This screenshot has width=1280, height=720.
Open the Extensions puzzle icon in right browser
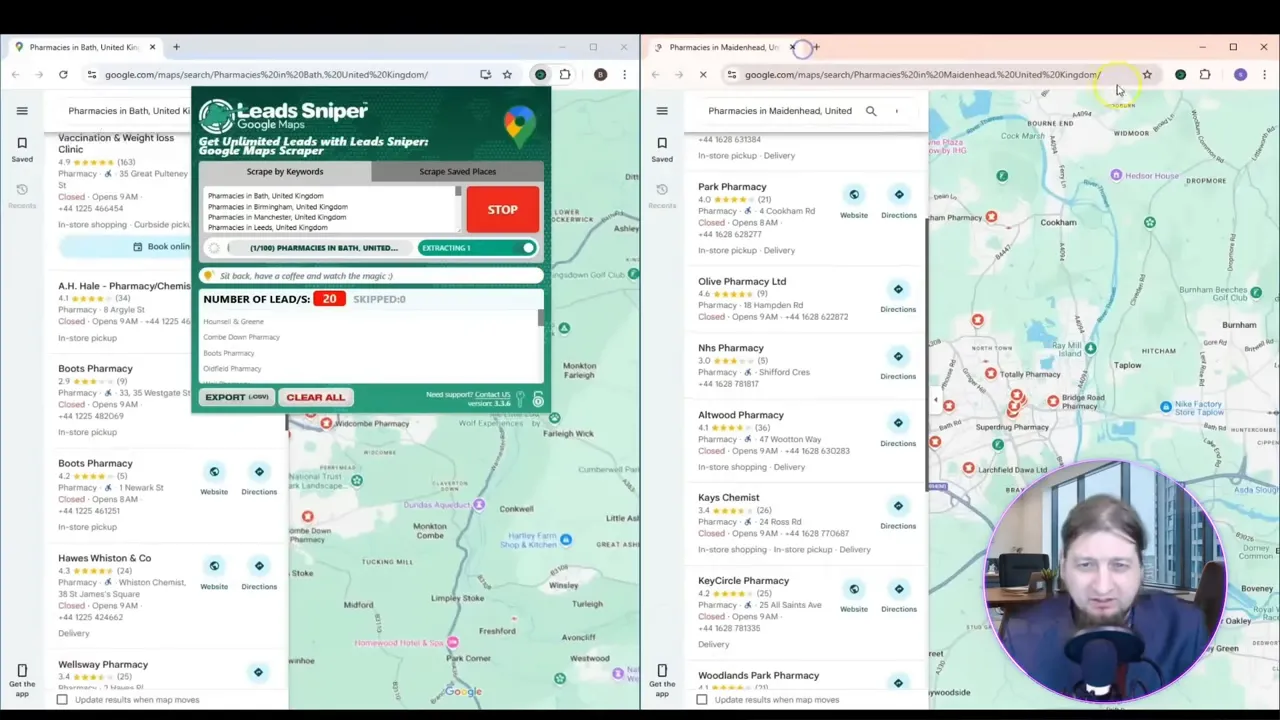[1205, 74]
